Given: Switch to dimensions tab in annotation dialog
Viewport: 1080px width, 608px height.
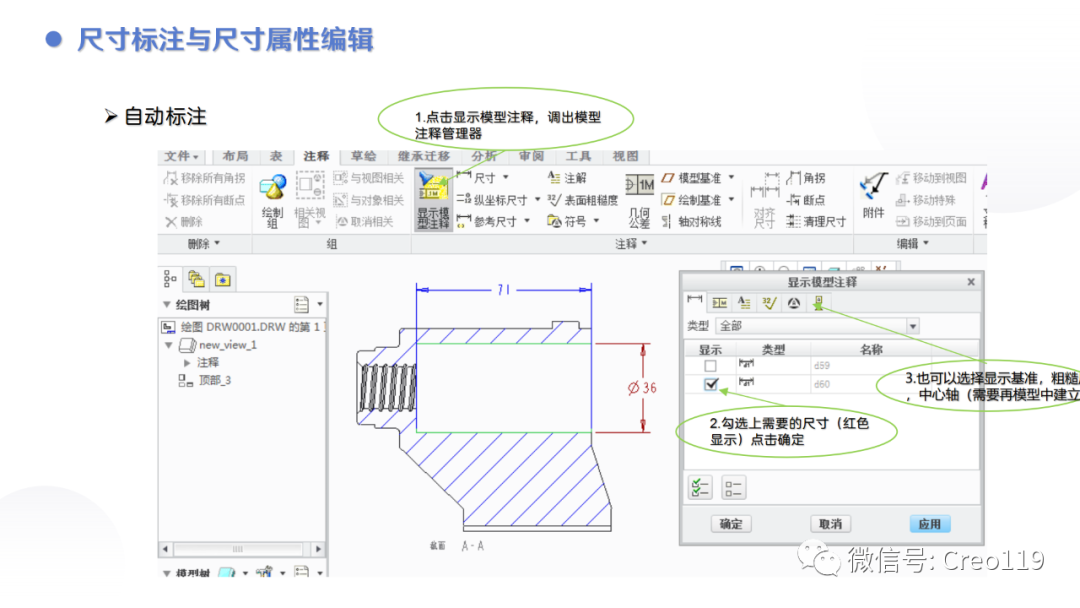Looking at the screenshot, I should 695,302.
